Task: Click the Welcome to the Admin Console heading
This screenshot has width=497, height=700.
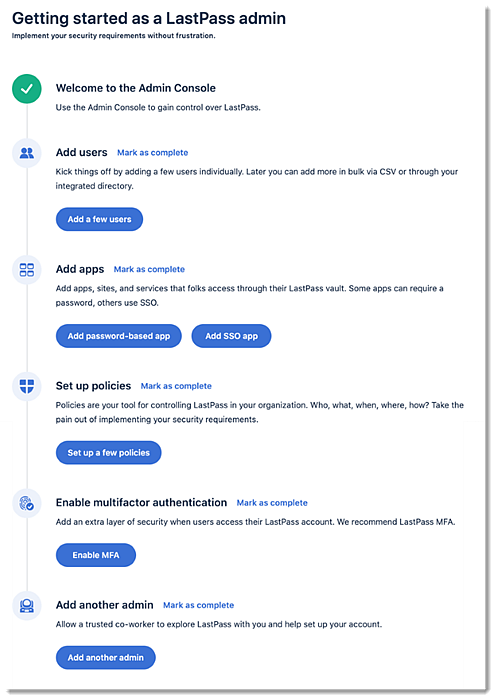Action: pos(136,88)
